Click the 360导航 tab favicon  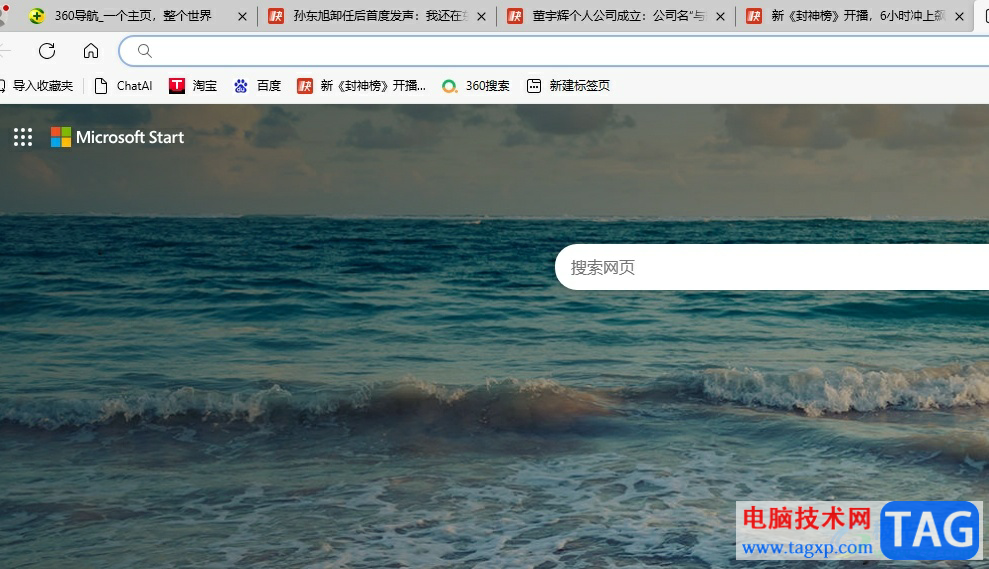pos(37,16)
